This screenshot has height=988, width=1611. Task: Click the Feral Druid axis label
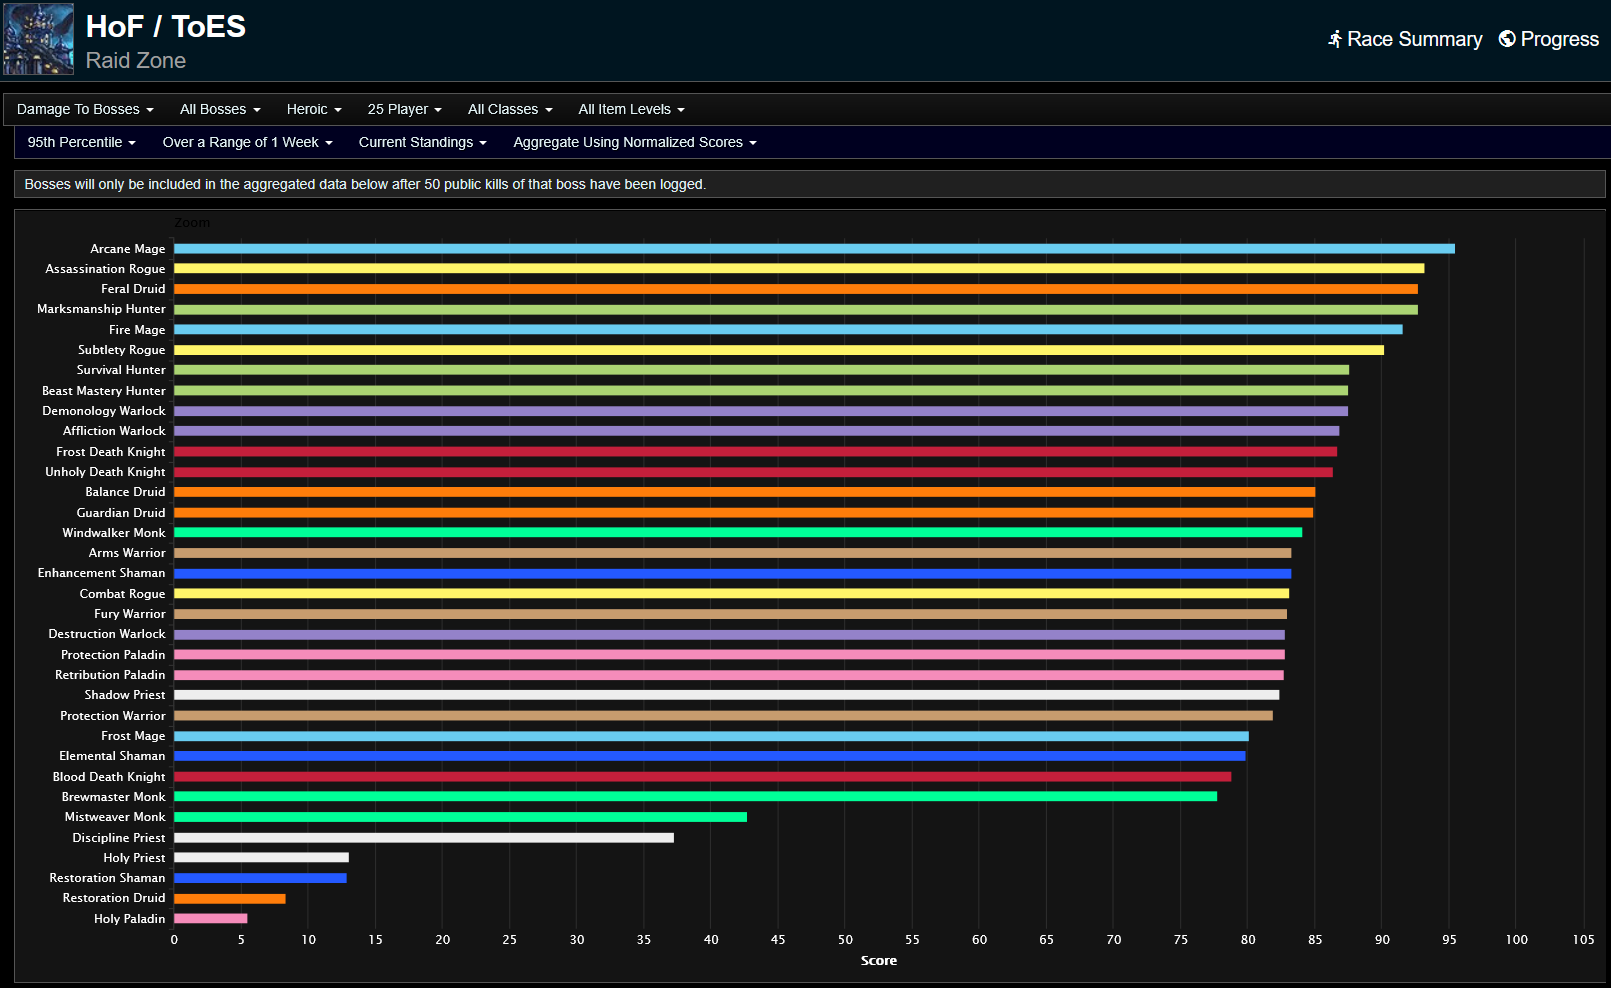(133, 289)
